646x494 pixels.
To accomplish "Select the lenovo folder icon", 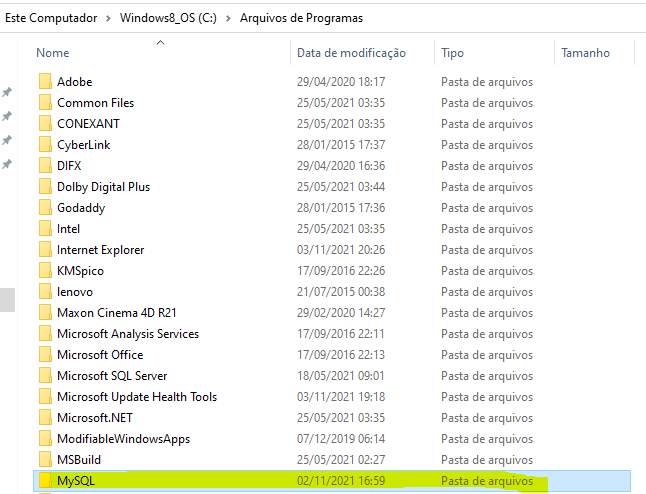I will click(45, 292).
